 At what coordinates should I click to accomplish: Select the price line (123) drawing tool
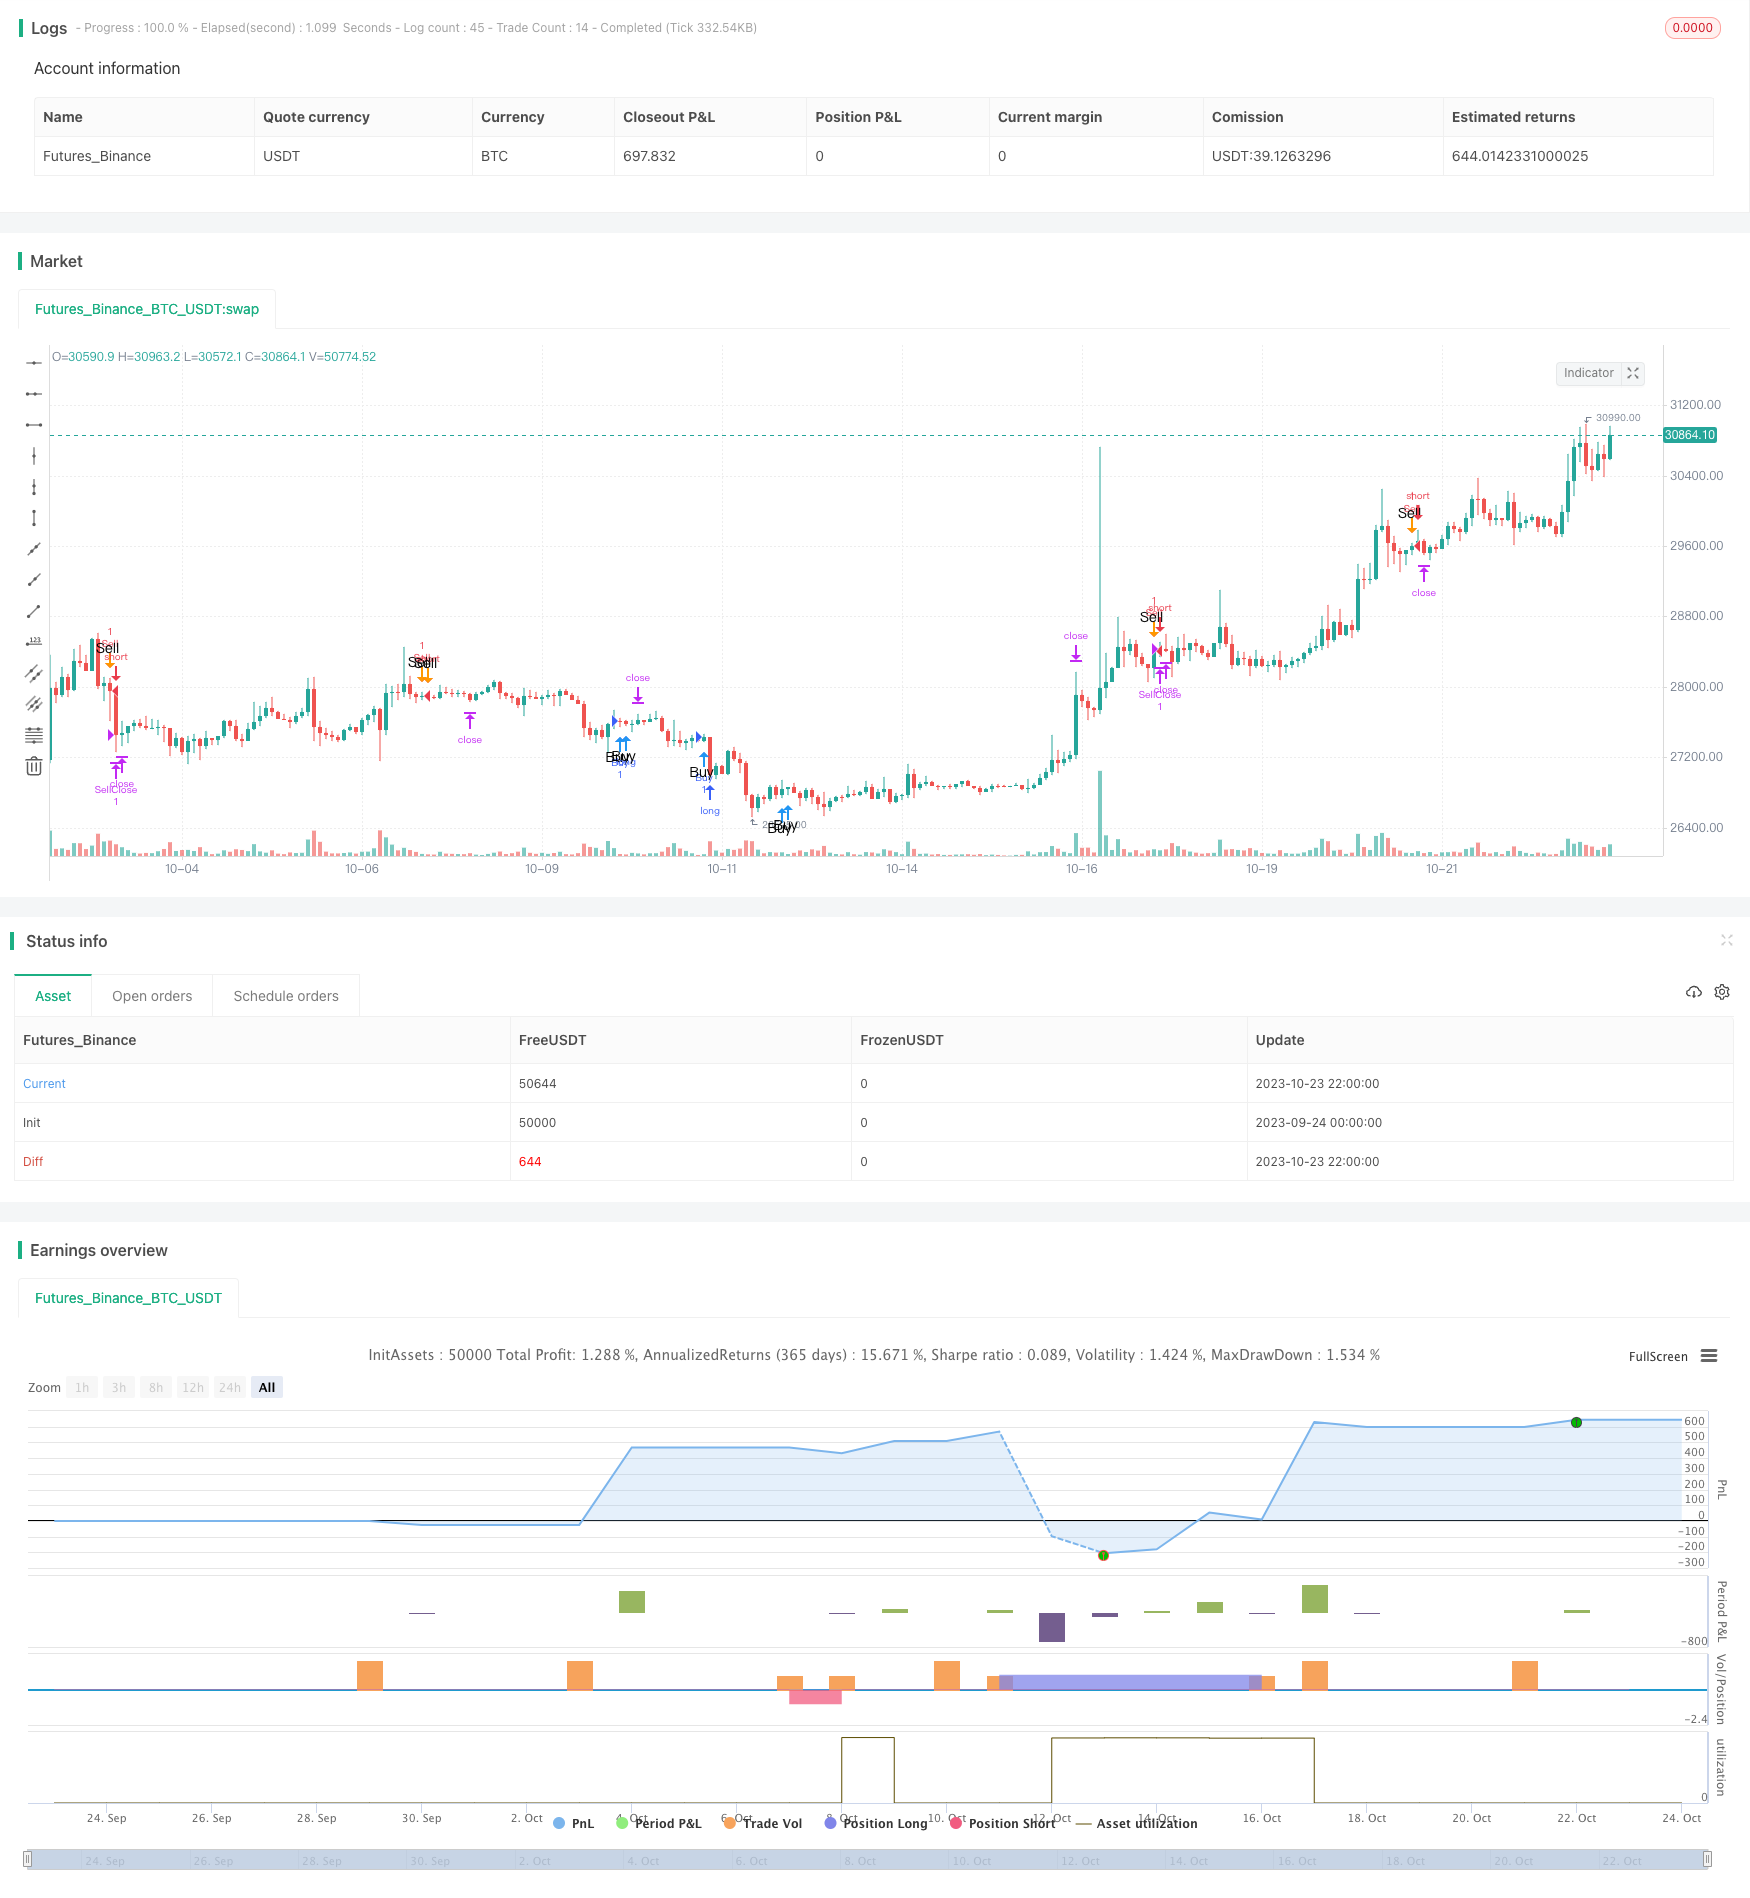click(x=34, y=642)
